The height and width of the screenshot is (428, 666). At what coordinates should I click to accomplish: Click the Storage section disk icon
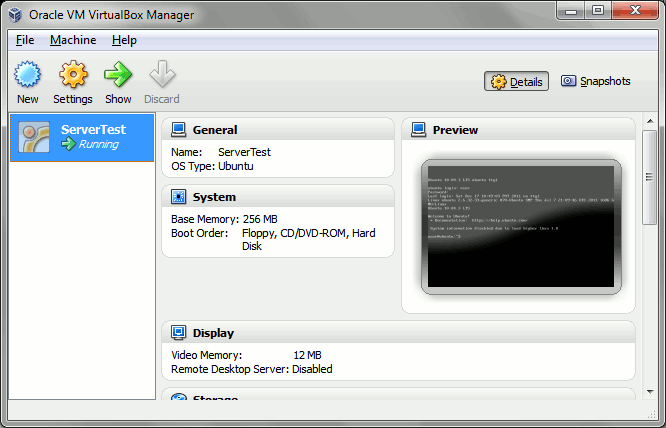point(179,397)
